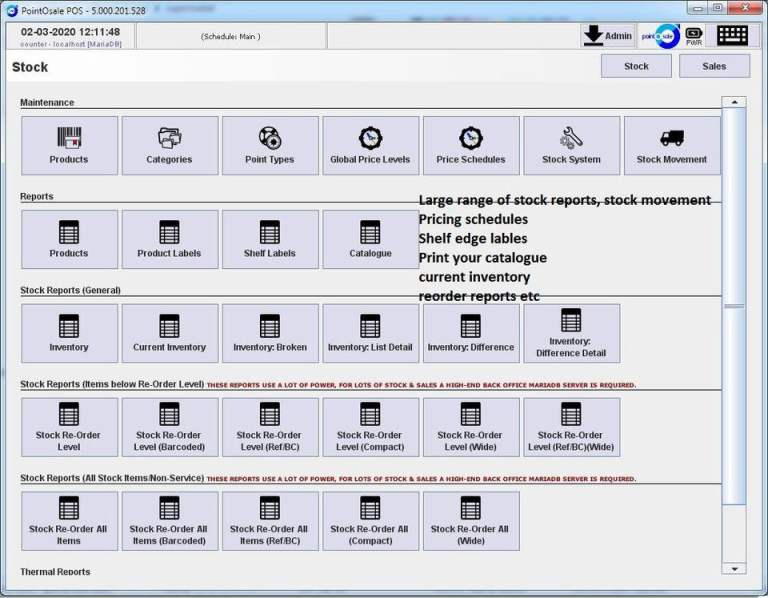Click the PWR power icon

(x=693, y=35)
